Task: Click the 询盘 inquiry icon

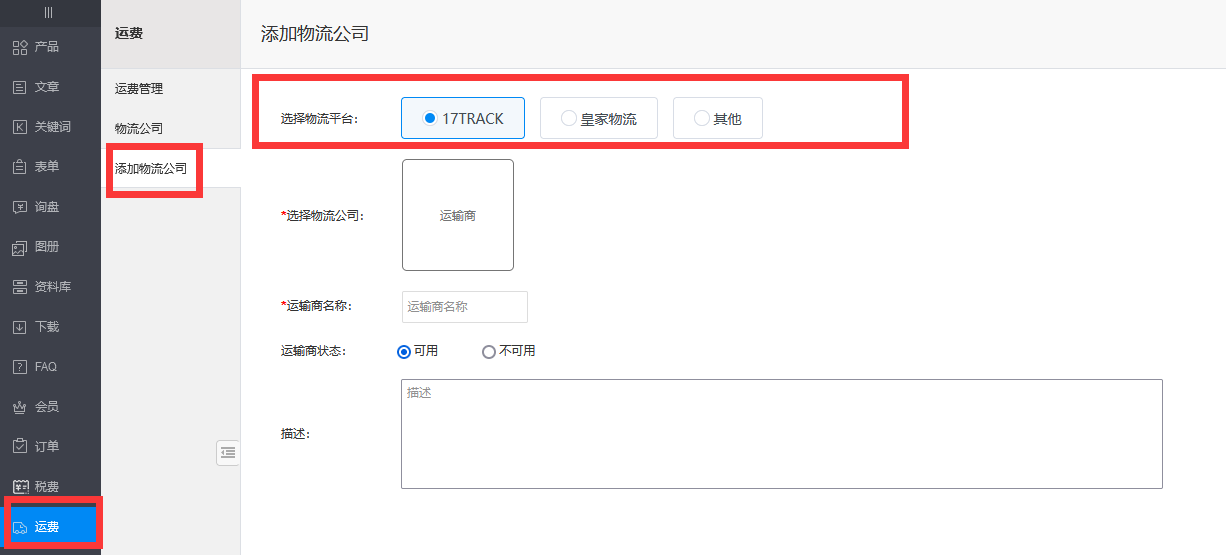Action: coord(19,207)
